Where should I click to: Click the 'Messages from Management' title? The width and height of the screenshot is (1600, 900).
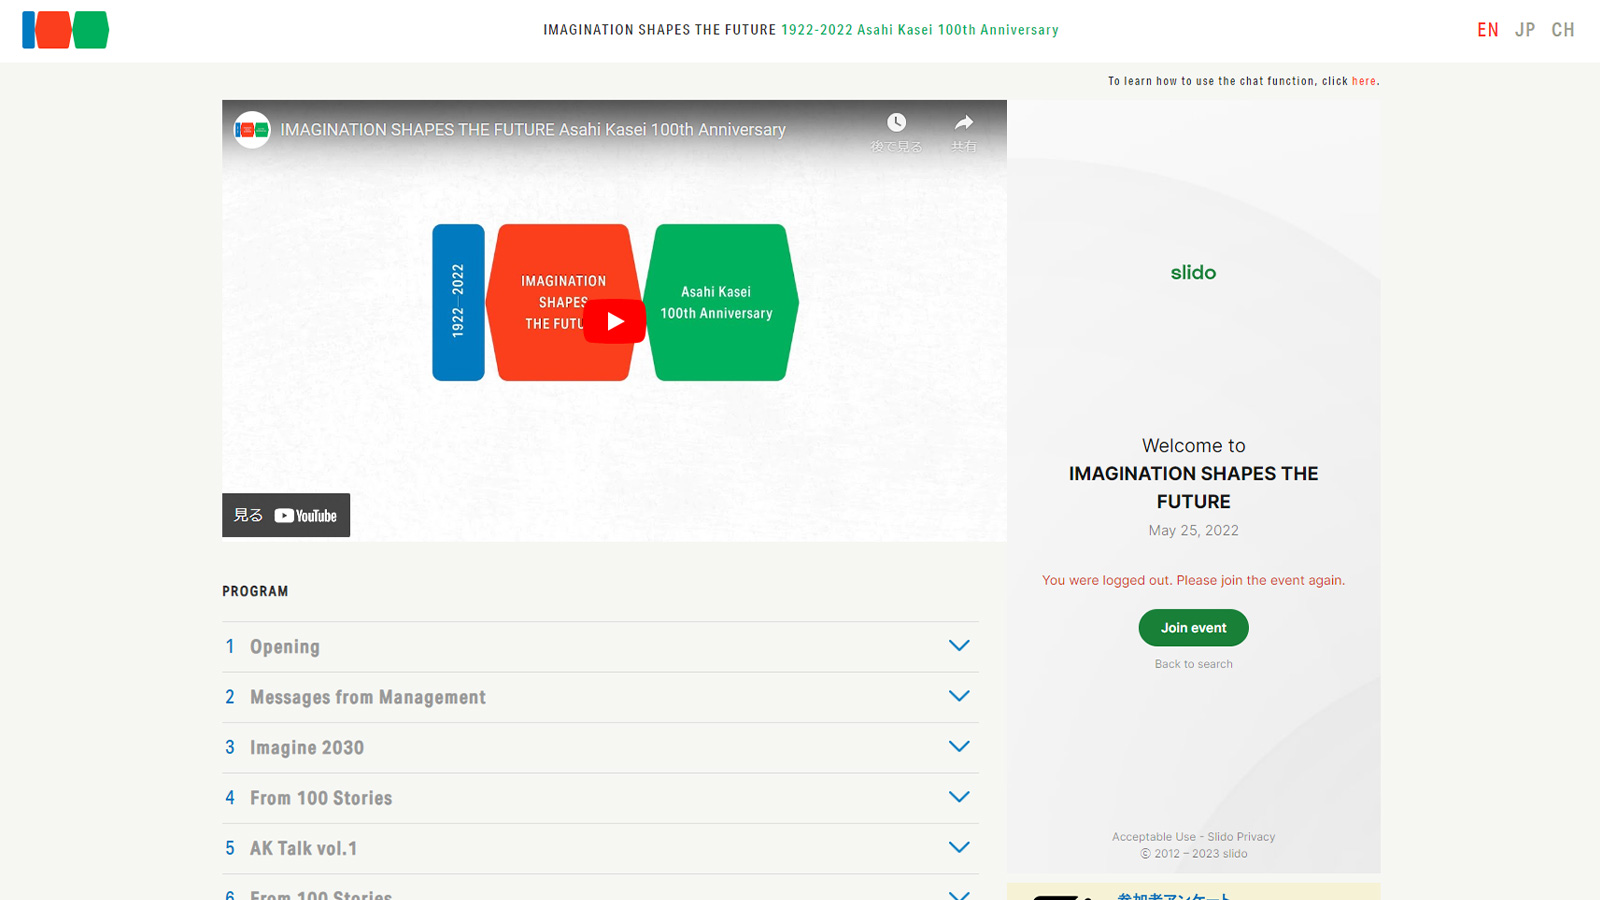coord(368,697)
